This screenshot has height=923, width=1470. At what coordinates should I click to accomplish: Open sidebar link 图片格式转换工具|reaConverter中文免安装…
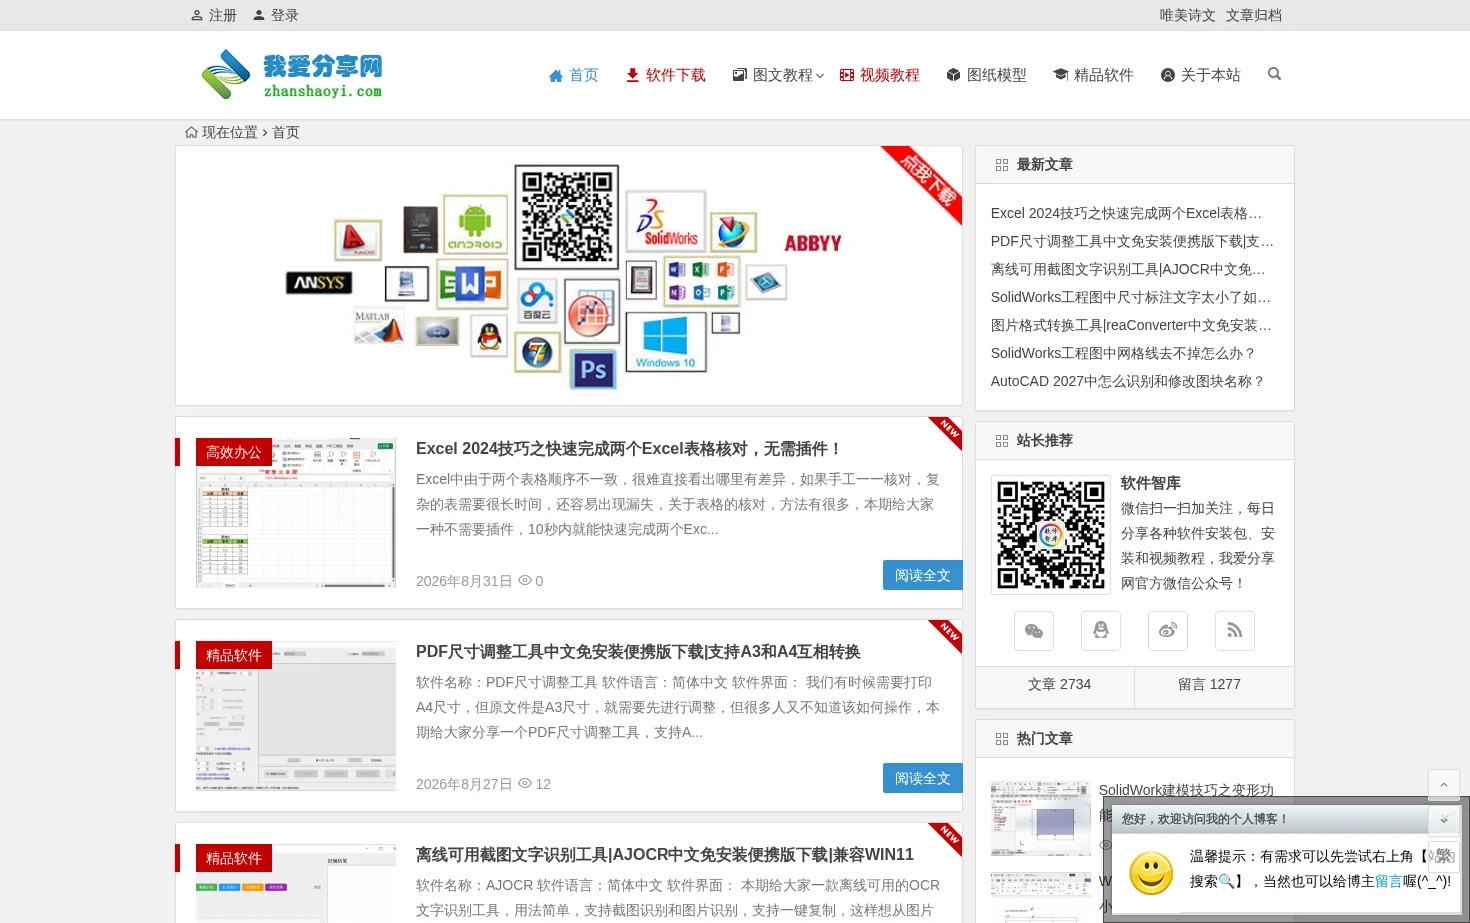tap(1131, 325)
